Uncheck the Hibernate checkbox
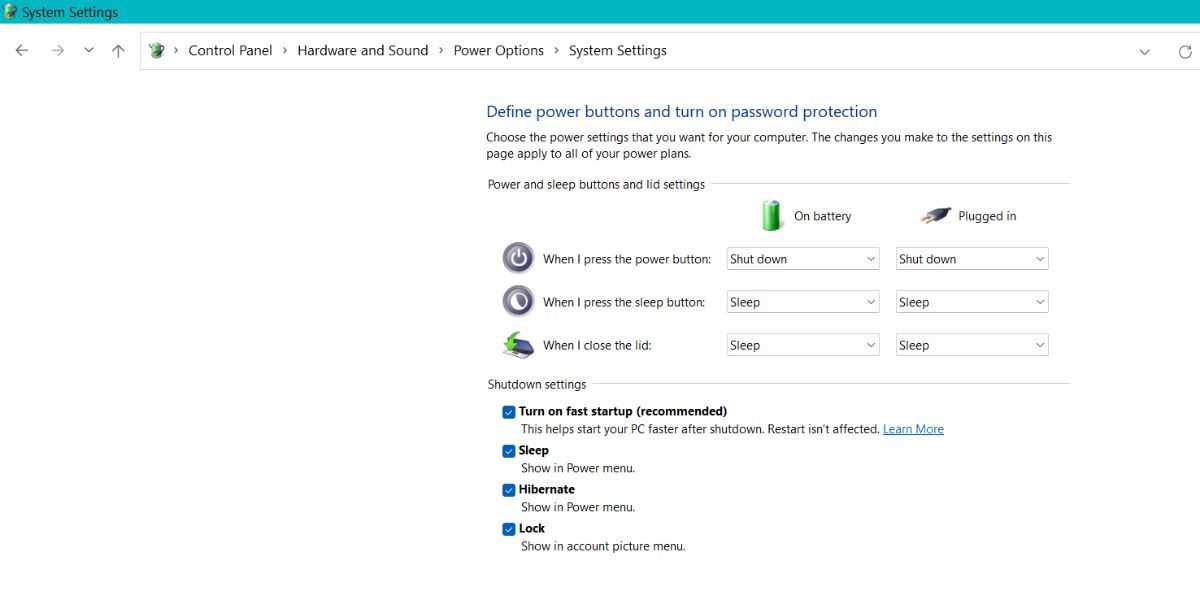The height and width of the screenshot is (600, 1200). point(509,490)
